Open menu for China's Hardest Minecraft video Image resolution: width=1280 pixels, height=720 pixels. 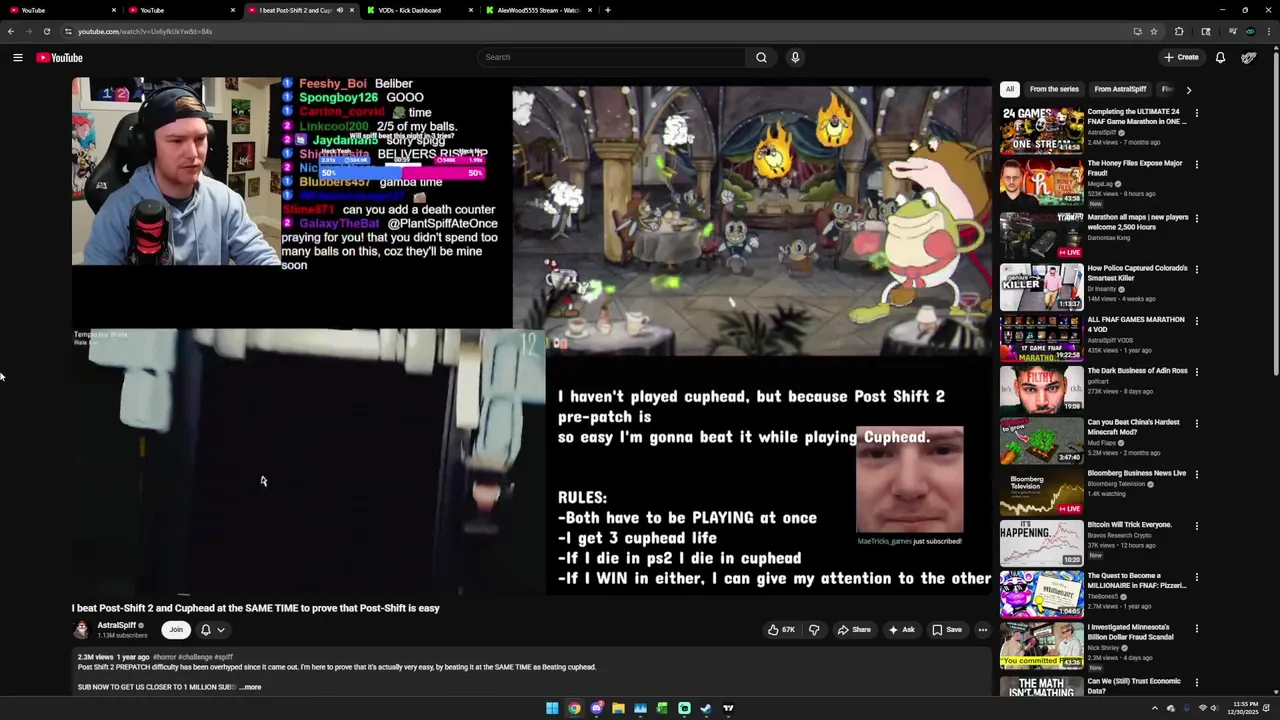click(1196, 423)
